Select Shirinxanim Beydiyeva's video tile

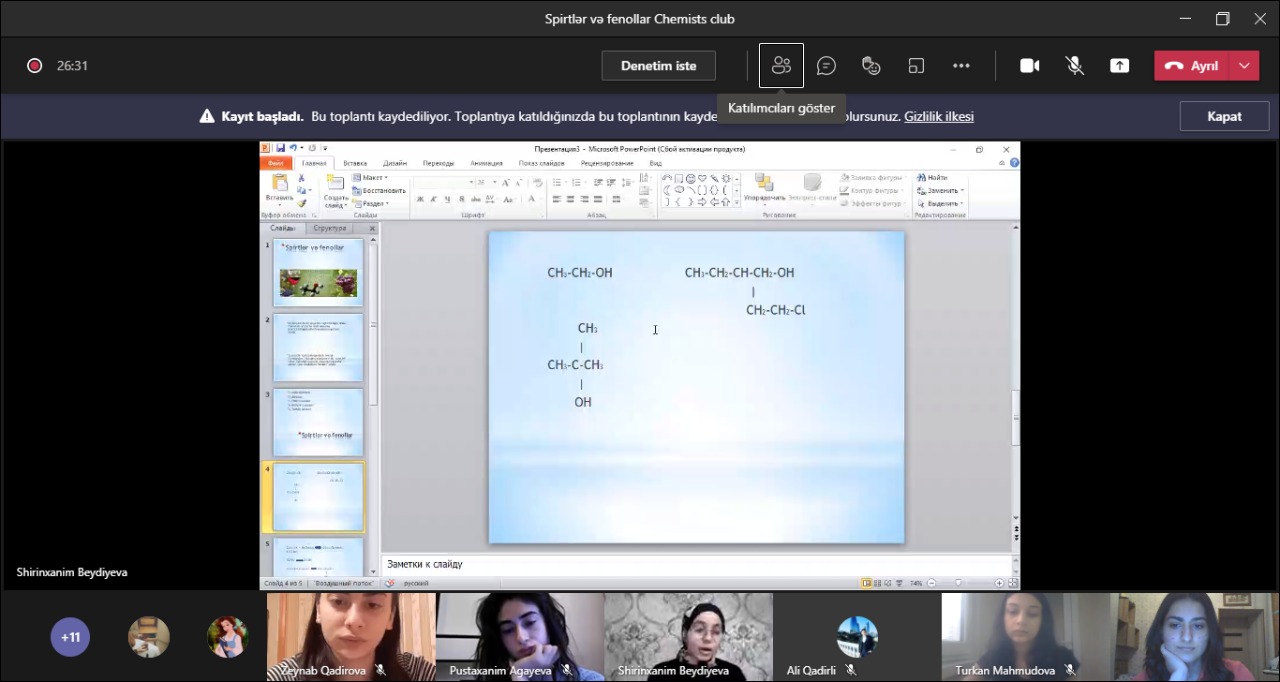click(688, 632)
